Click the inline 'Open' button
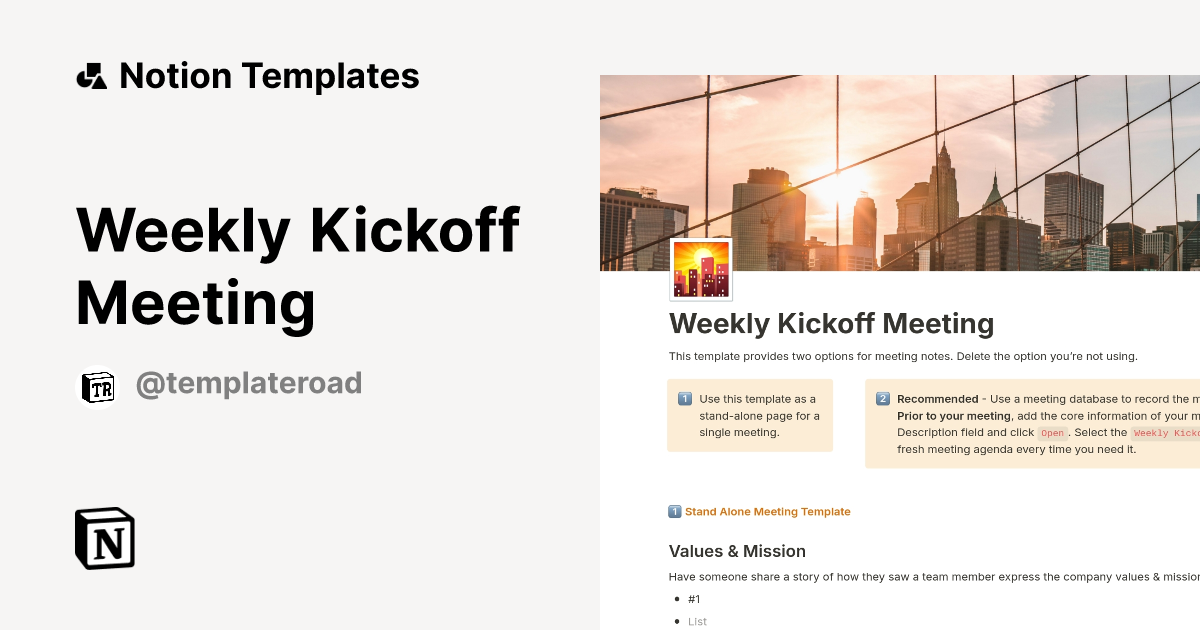This screenshot has width=1200, height=630. pos(1052,432)
